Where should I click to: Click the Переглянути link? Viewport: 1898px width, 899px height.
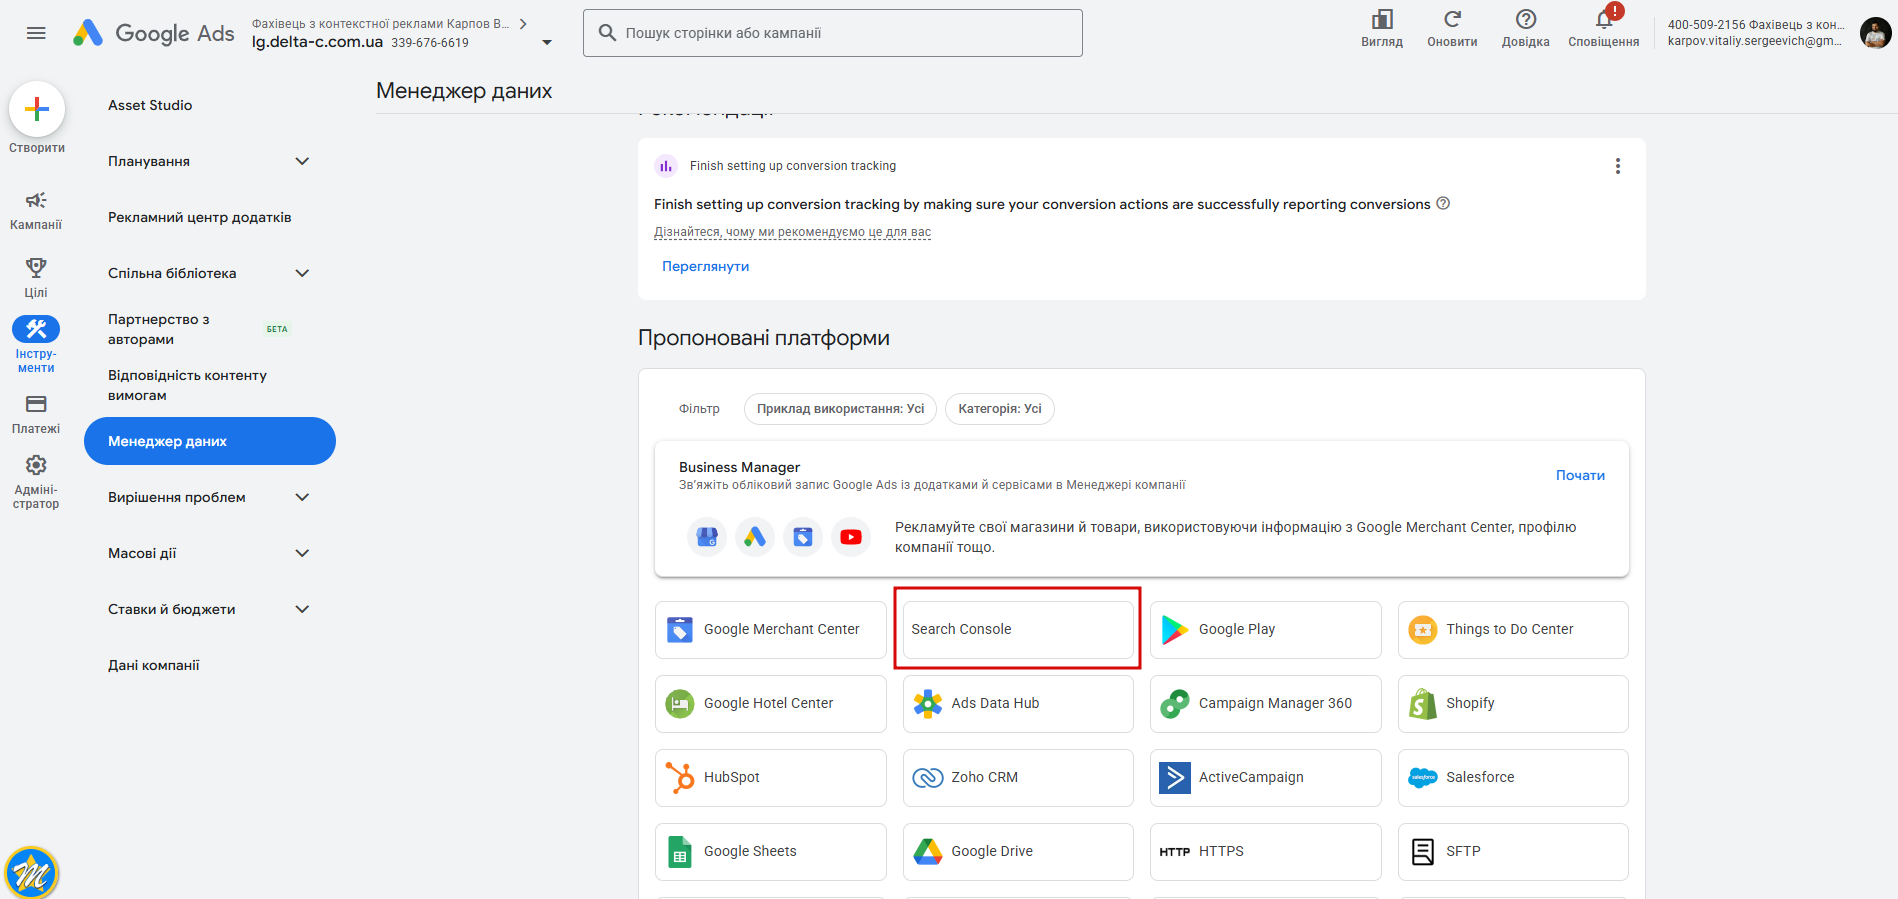pyautogui.click(x=705, y=266)
